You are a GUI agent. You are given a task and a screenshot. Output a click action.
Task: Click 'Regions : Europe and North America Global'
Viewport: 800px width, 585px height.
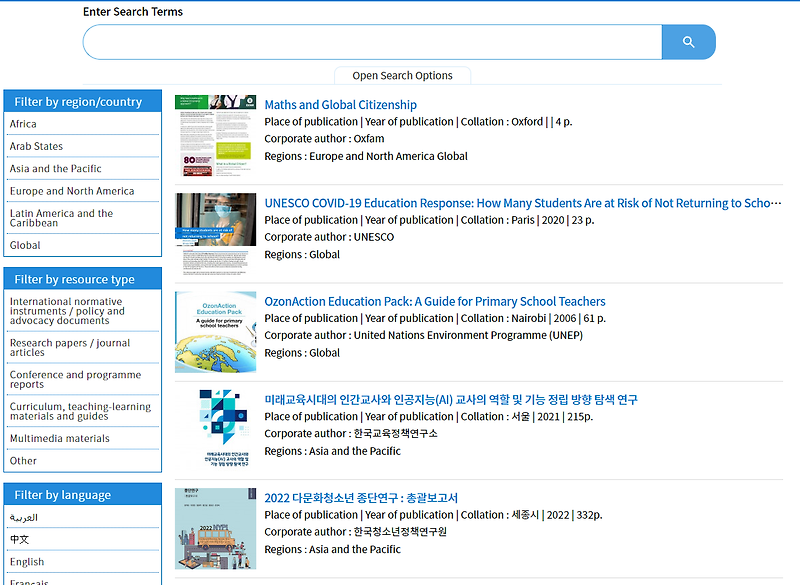click(x=366, y=156)
